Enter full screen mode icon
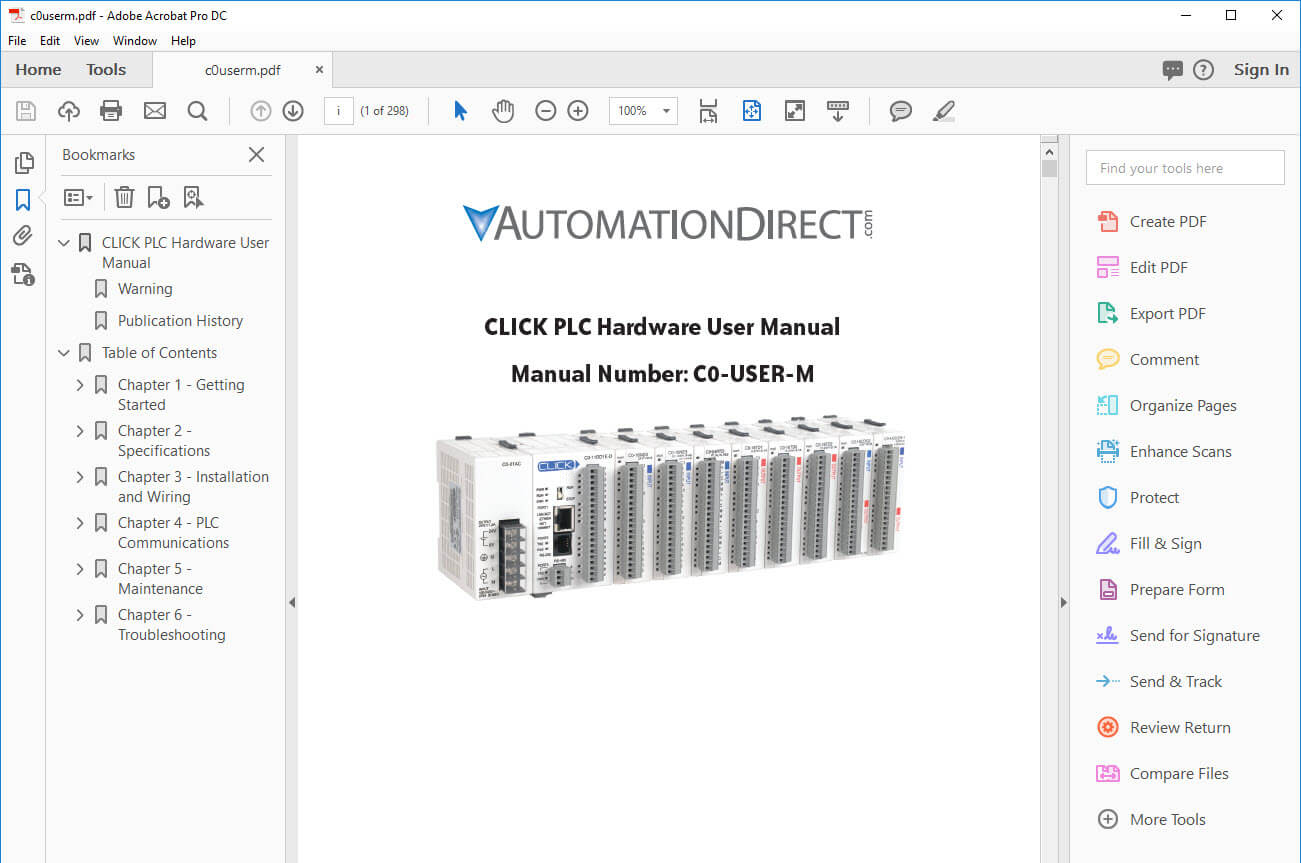The image size is (1301, 863). 795,111
